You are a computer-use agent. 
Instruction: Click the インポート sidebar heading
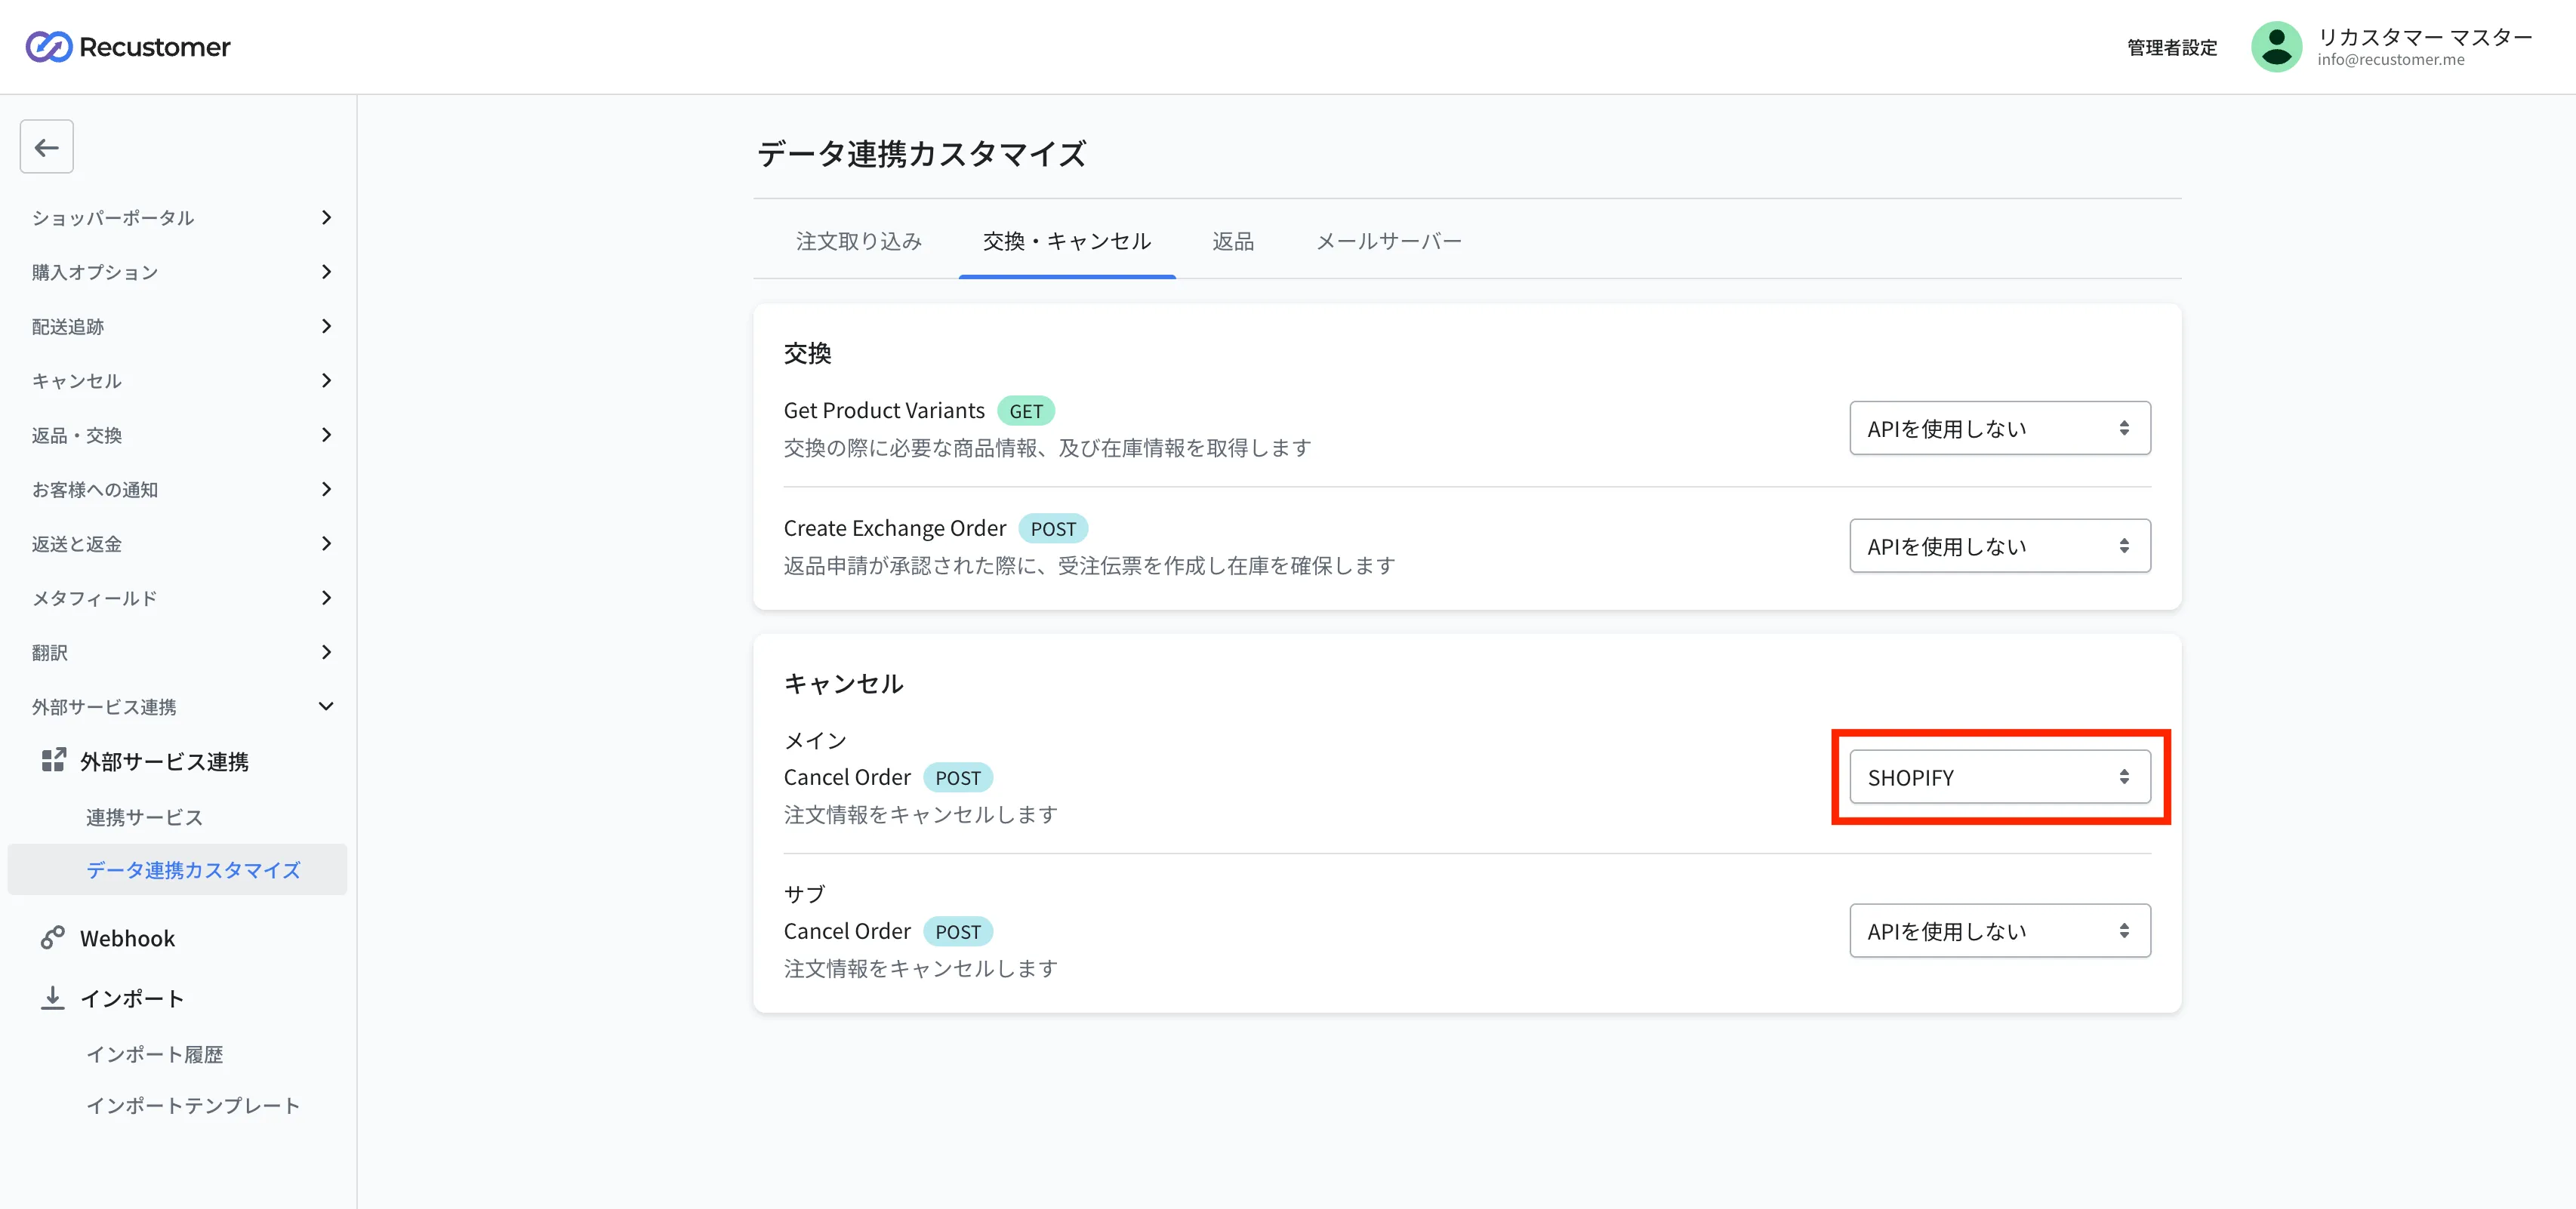[132, 999]
